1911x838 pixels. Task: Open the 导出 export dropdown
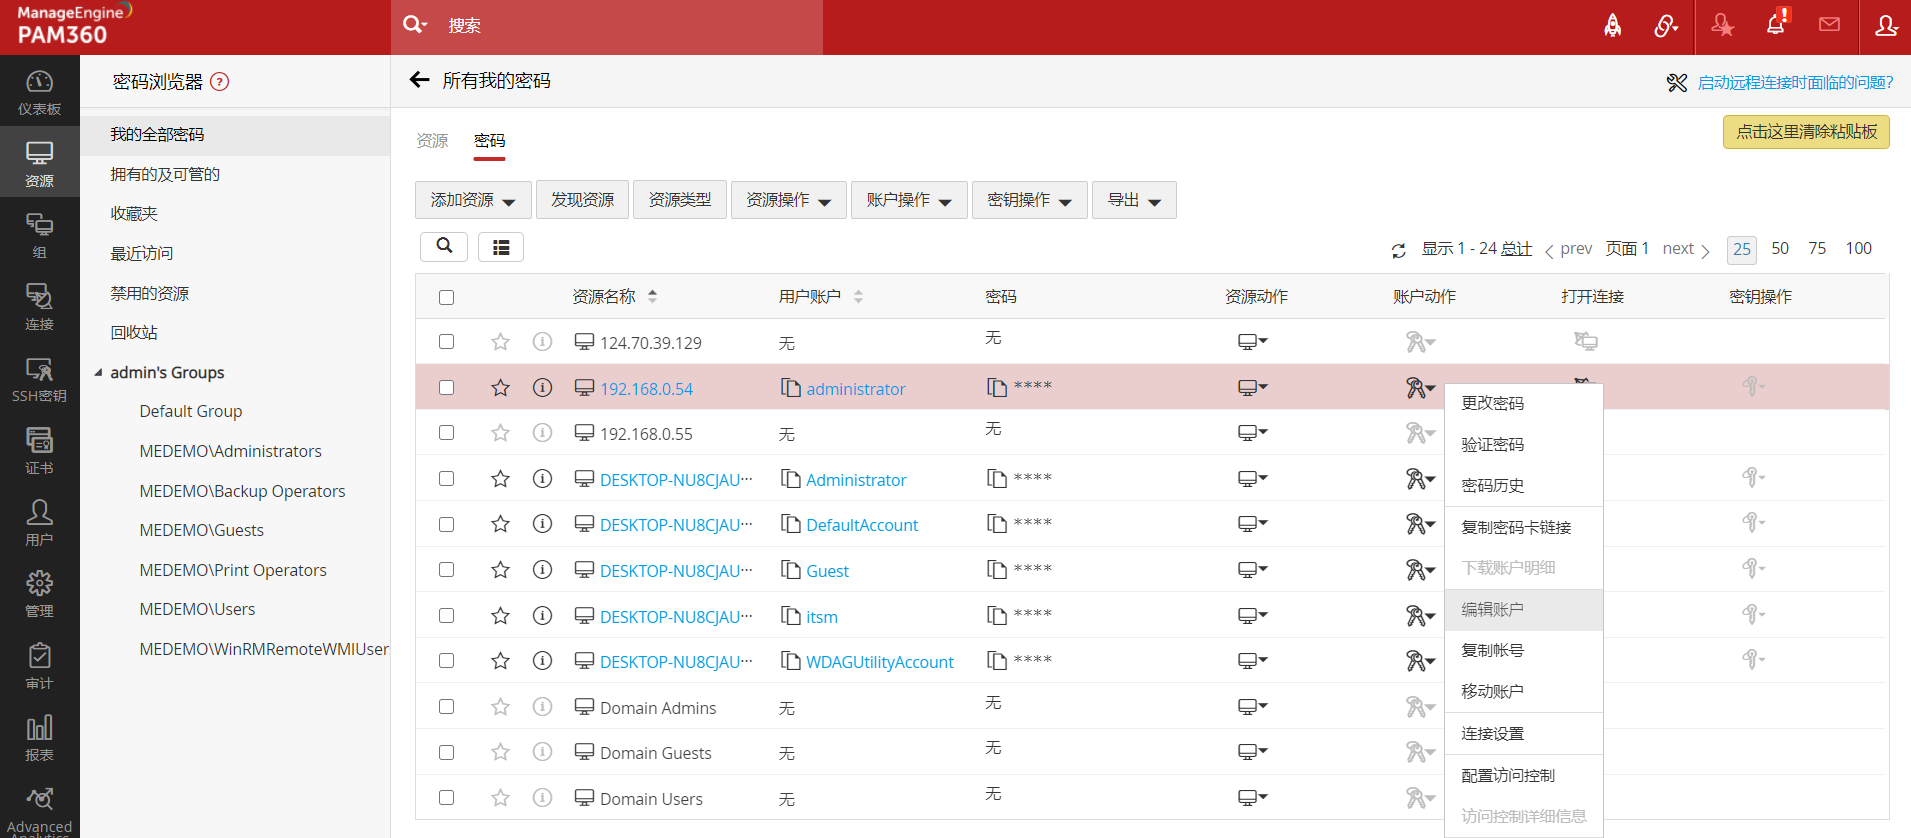coord(1133,200)
